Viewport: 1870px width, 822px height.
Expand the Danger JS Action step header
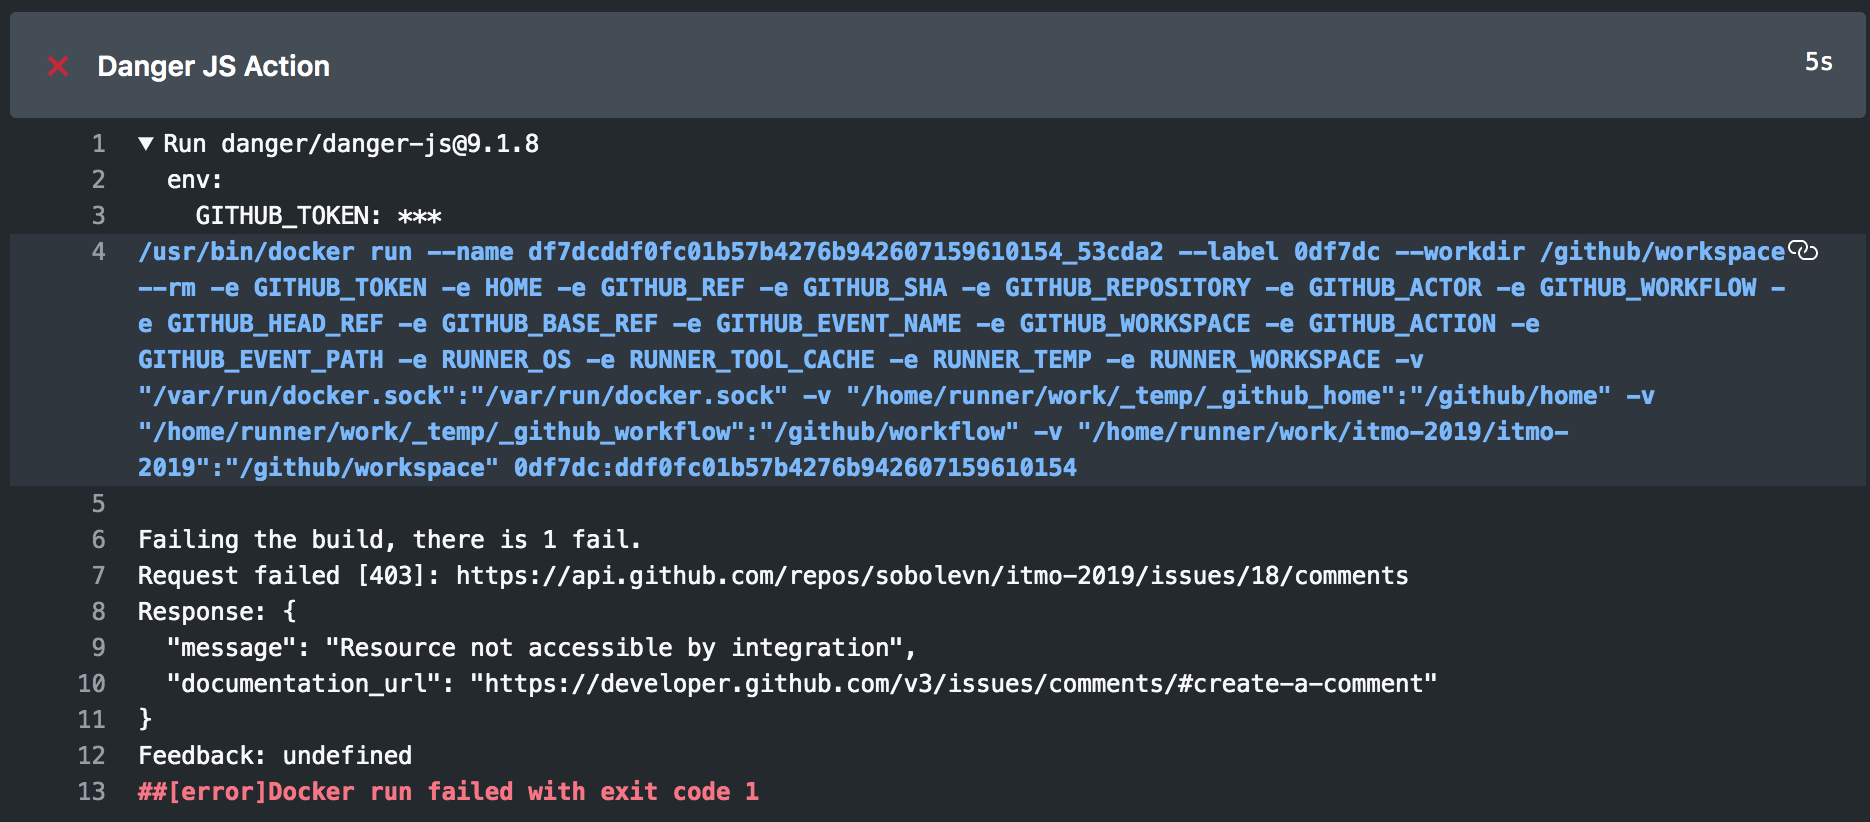coord(212,66)
